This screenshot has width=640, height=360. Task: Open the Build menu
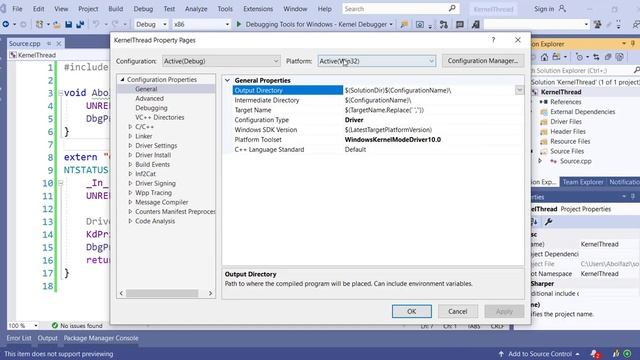(x=116, y=9)
